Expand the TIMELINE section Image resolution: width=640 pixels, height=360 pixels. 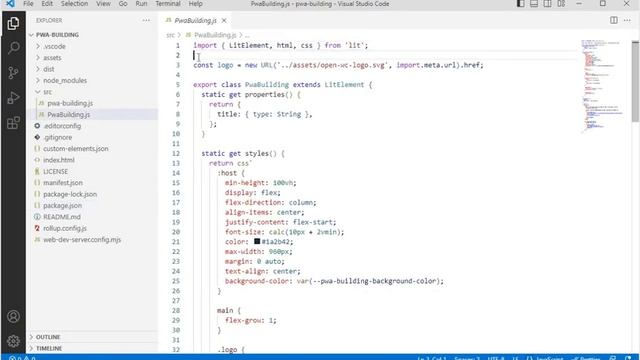pyautogui.click(x=49, y=349)
